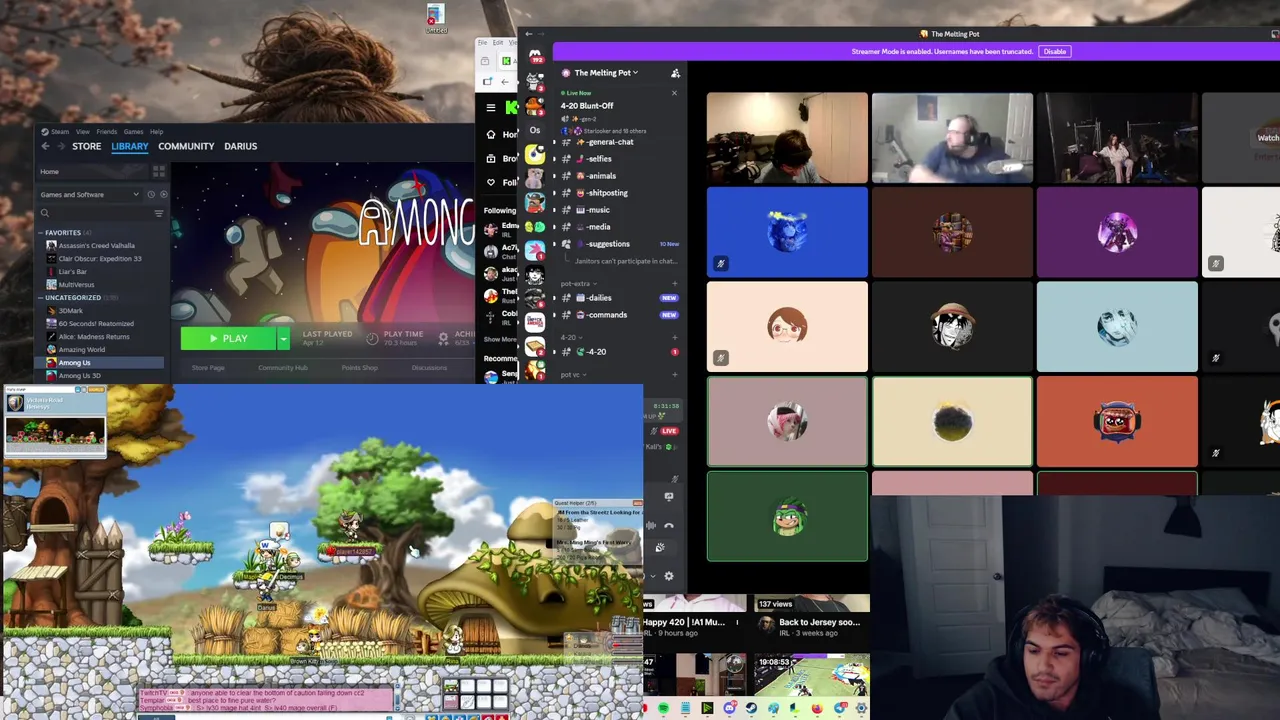This screenshot has width=1280, height=720.
Task: Open Discord from the taskbar
Action: pos(729,709)
